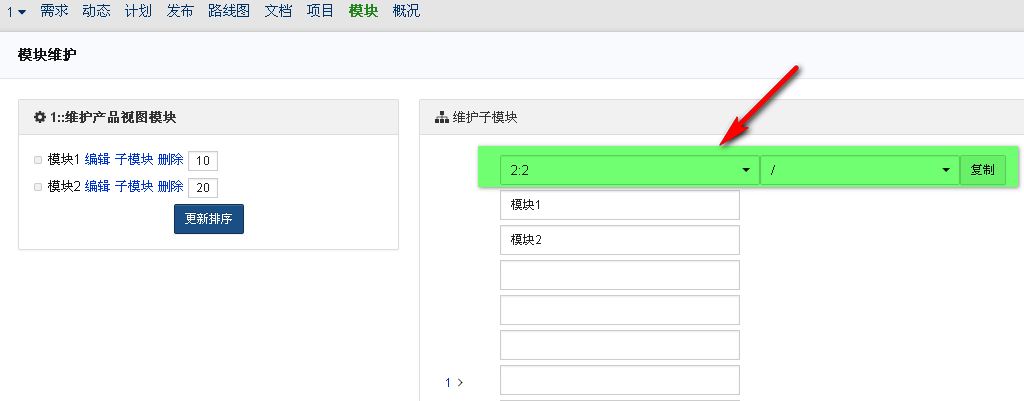Click the gear icon beside 维护产品视图模块
The height and width of the screenshot is (401, 1024).
tap(40, 117)
